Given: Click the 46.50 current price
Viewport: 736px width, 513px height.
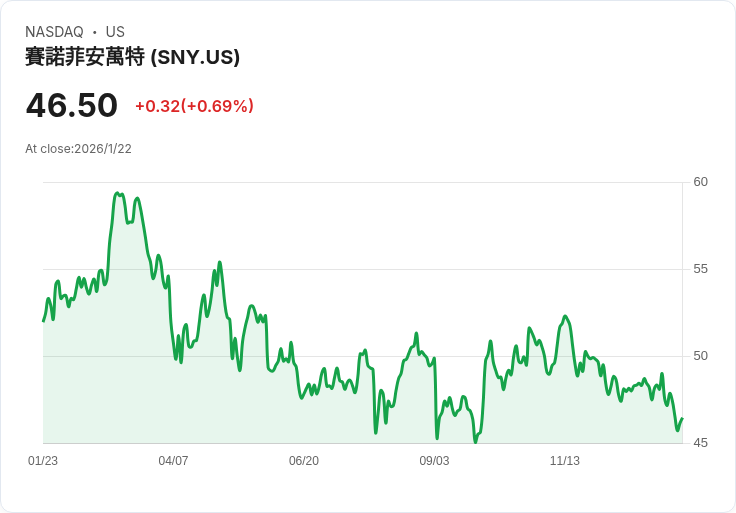Looking at the screenshot, I should click(x=72, y=105).
